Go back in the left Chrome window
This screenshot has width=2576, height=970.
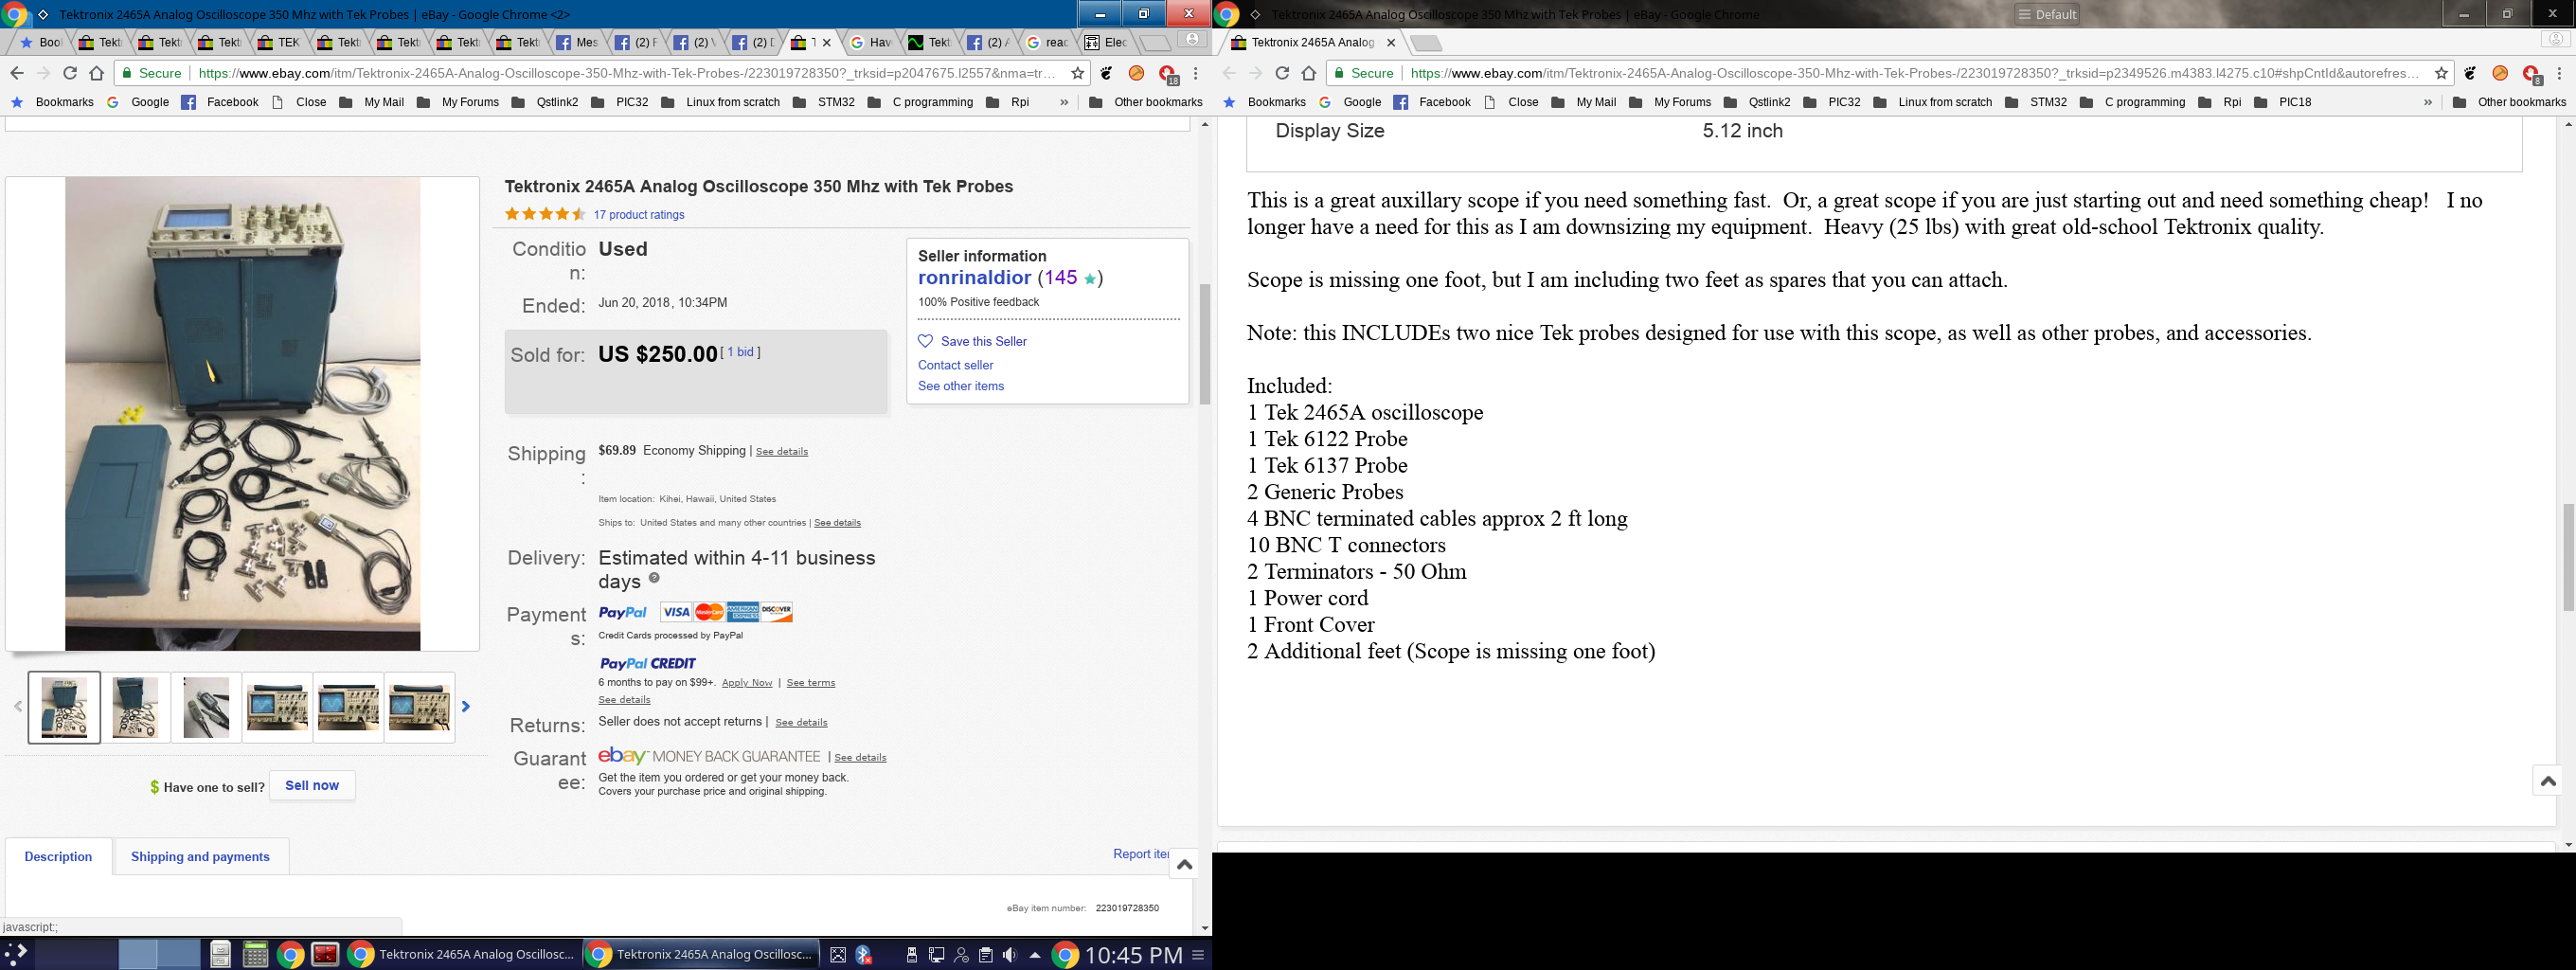tap(17, 73)
